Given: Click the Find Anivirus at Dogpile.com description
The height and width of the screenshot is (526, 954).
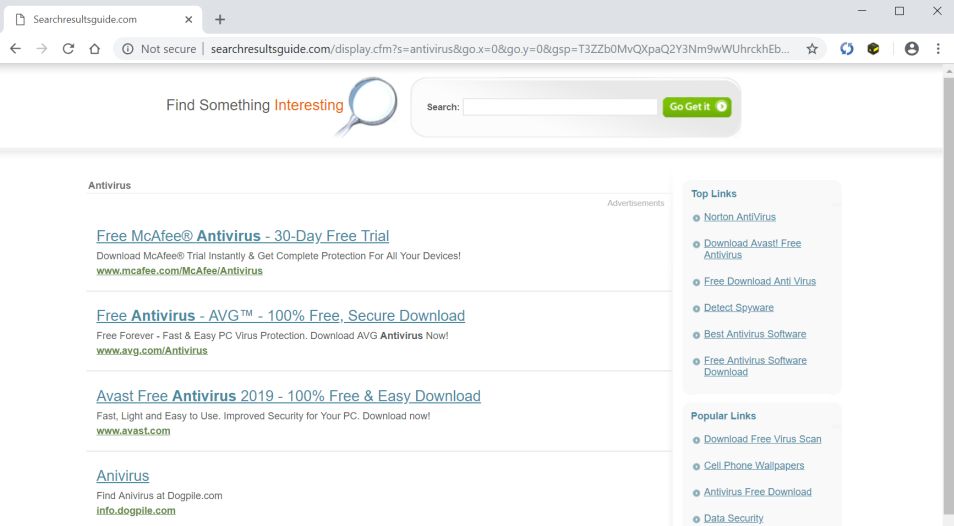Looking at the screenshot, I should tap(159, 496).
